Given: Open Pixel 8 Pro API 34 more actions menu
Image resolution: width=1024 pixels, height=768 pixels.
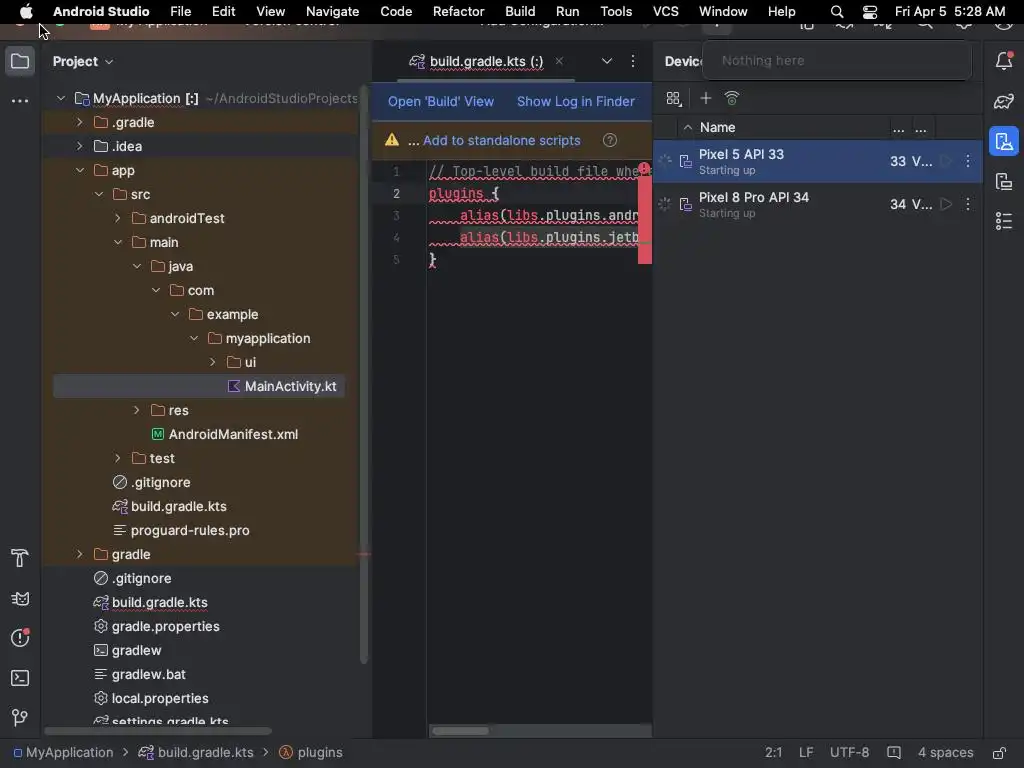Looking at the screenshot, I should pyautogui.click(x=968, y=204).
